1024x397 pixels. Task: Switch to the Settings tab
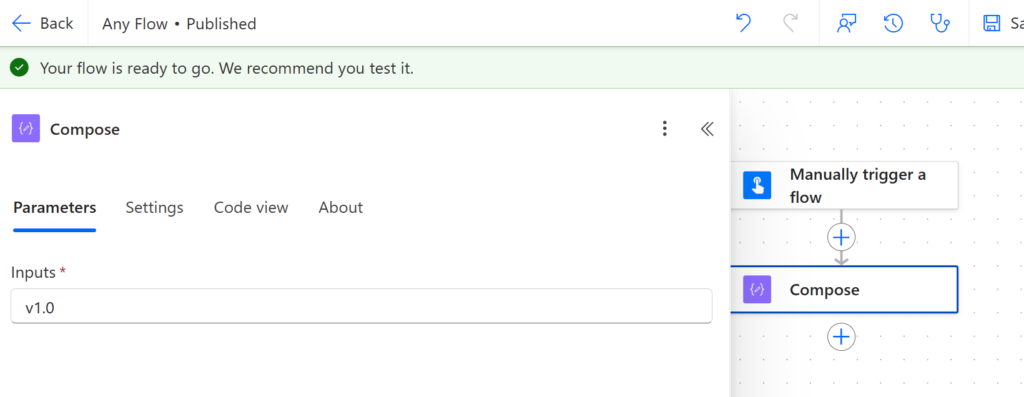154,208
